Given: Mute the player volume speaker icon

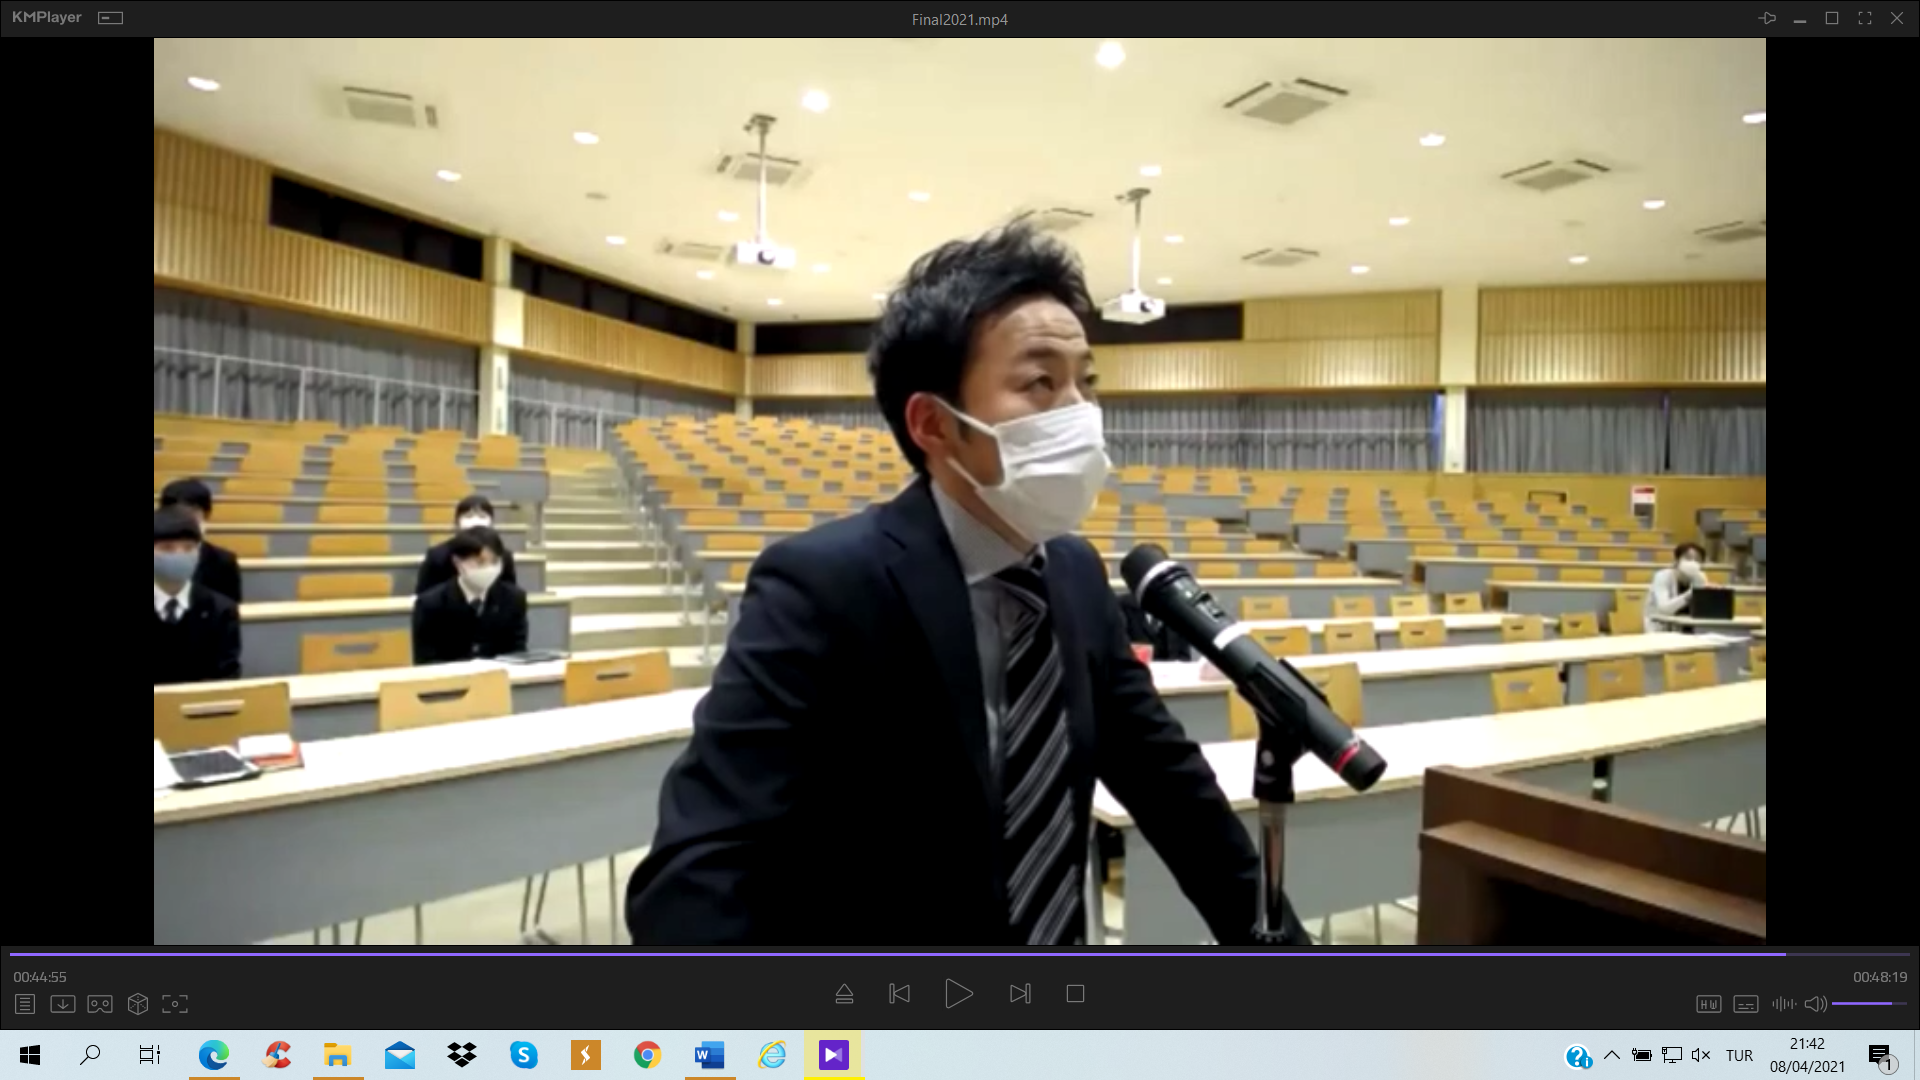Looking at the screenshot, I should tap(1815, 1004).
